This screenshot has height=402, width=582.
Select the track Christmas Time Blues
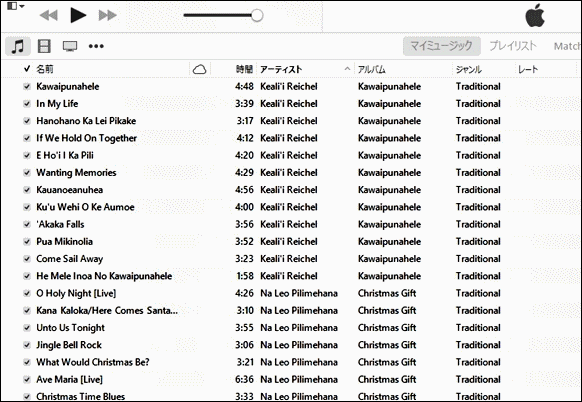[80, 396]
